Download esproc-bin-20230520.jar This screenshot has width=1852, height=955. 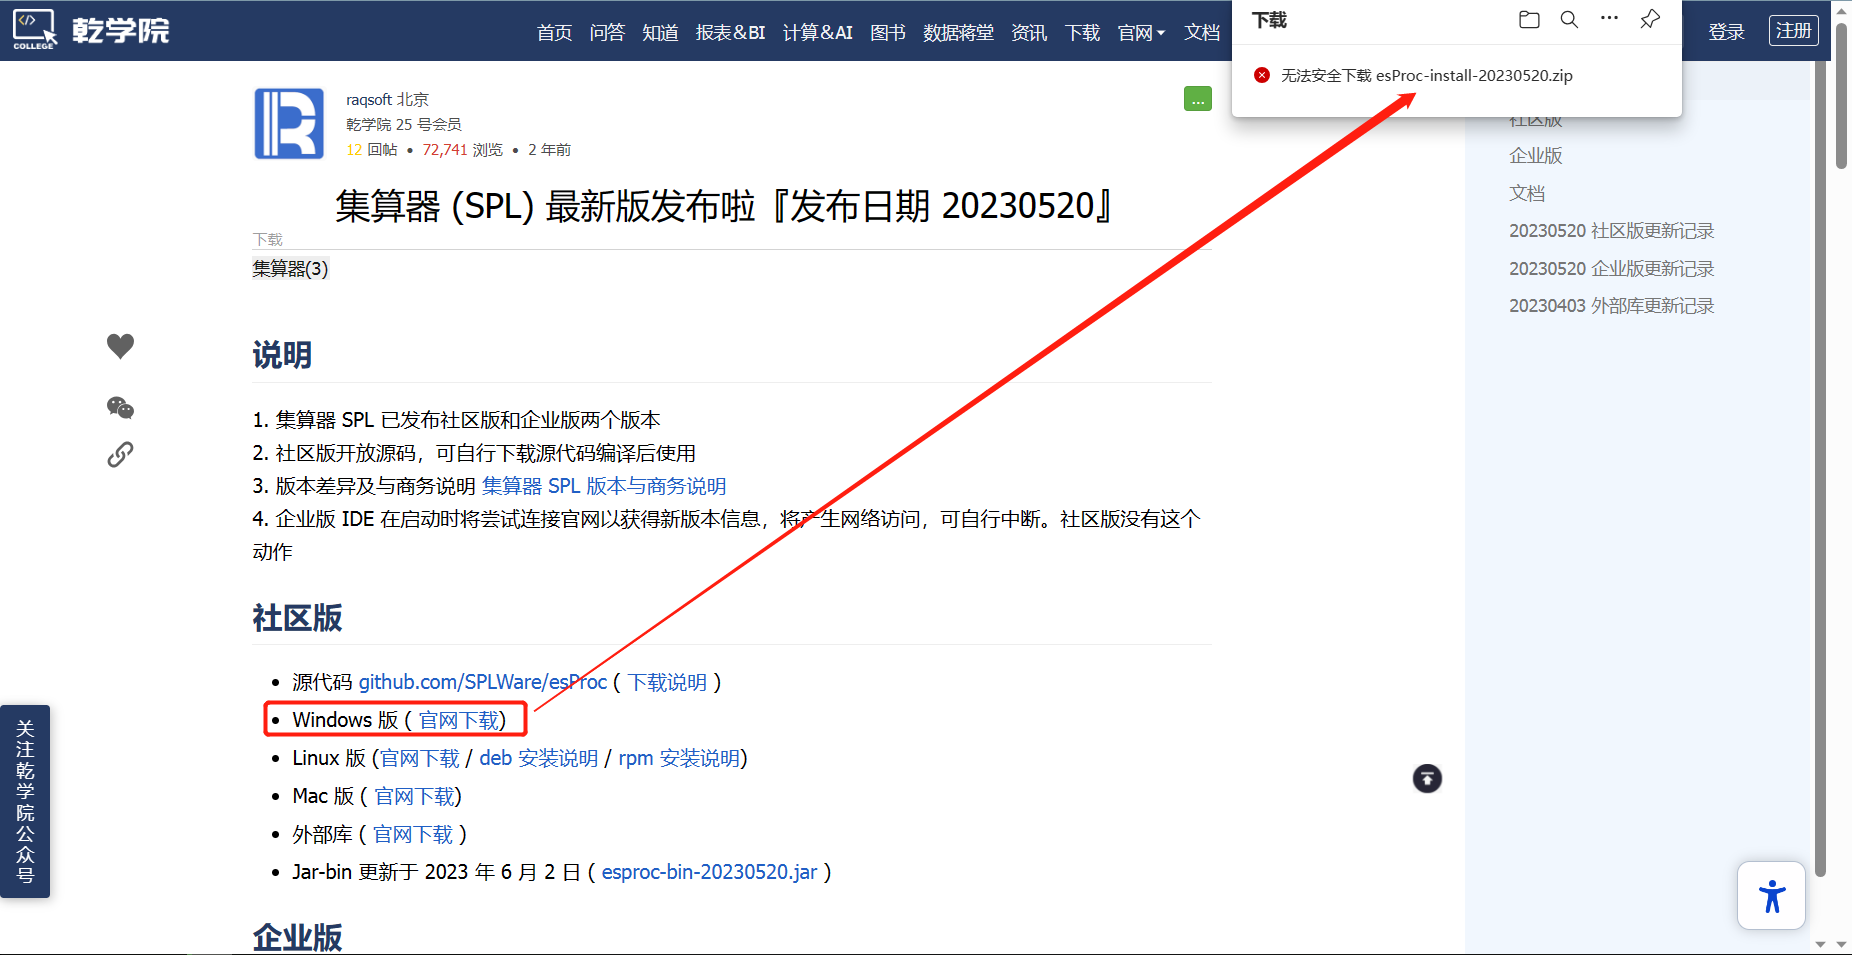tap(710, 872)
